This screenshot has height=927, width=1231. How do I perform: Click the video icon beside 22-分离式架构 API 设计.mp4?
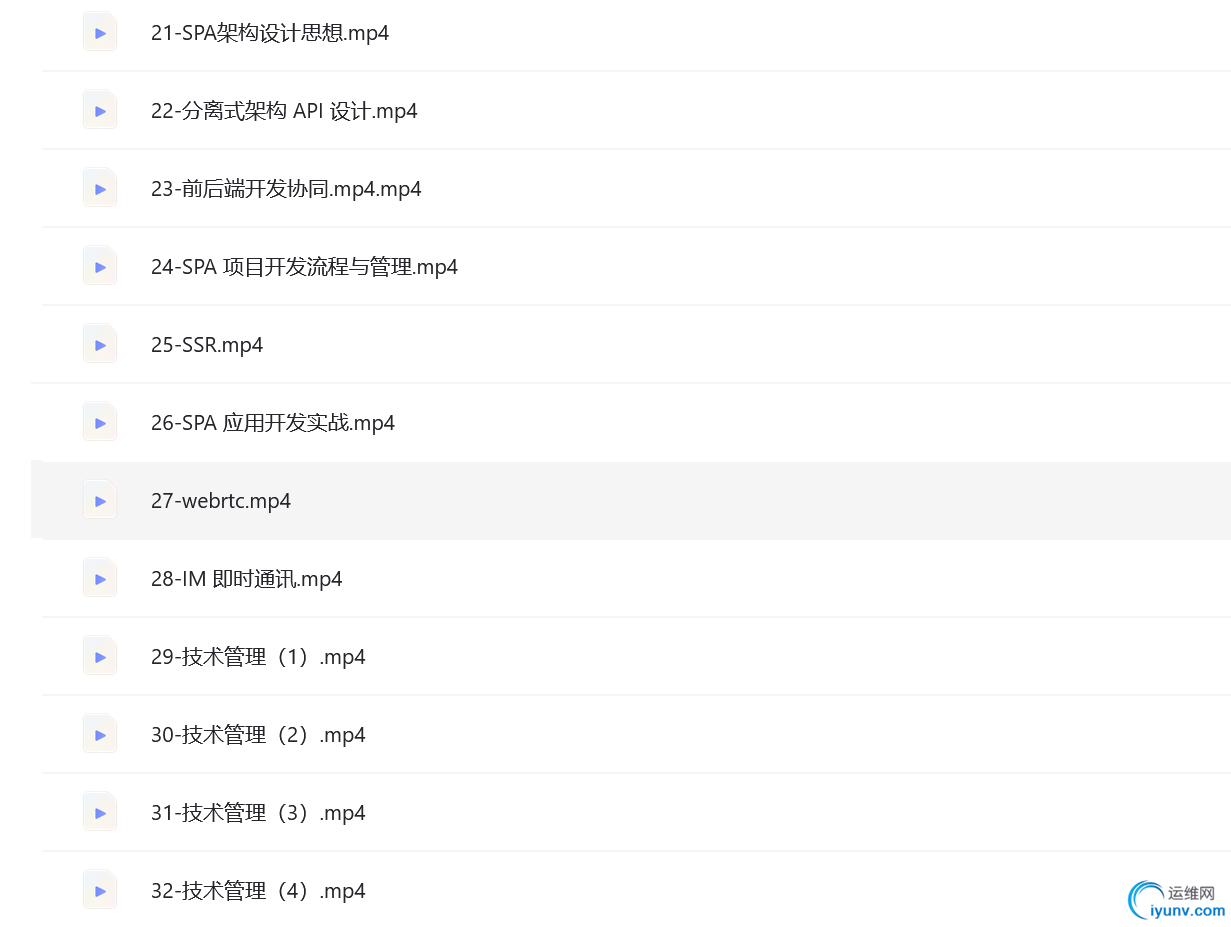[x=100, y=111]
